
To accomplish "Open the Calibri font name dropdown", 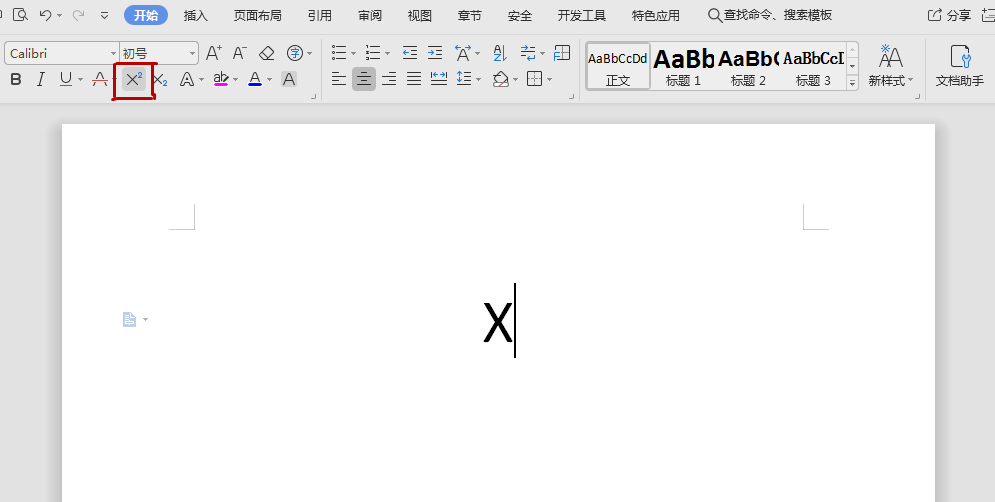I will click(113, 53).
